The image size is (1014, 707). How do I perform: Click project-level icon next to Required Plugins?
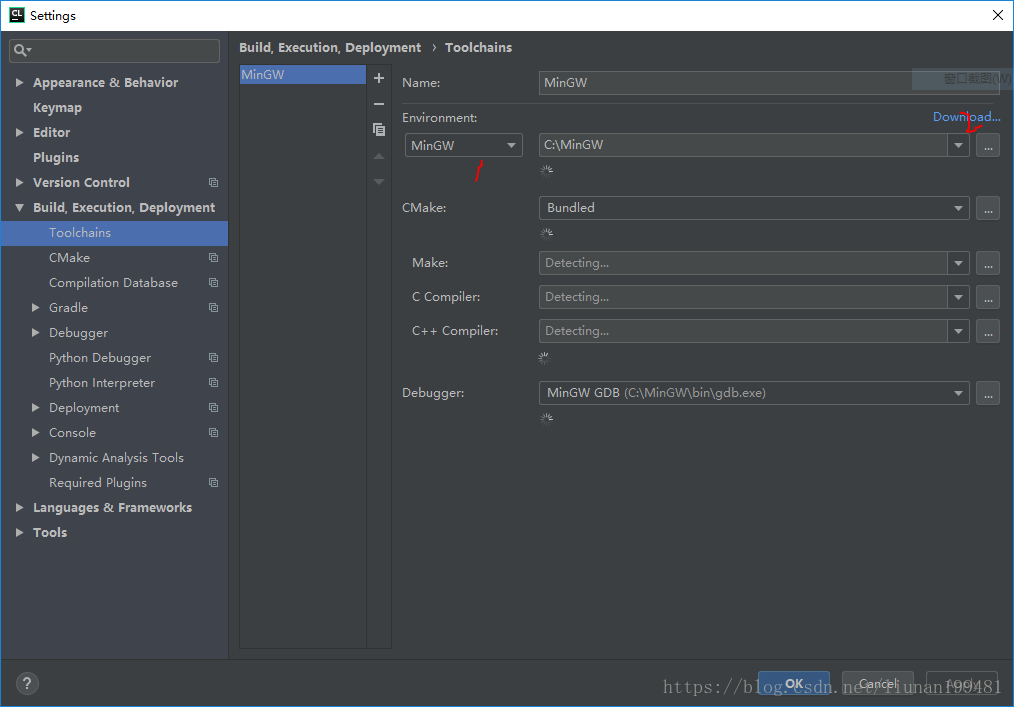point(213,483)
